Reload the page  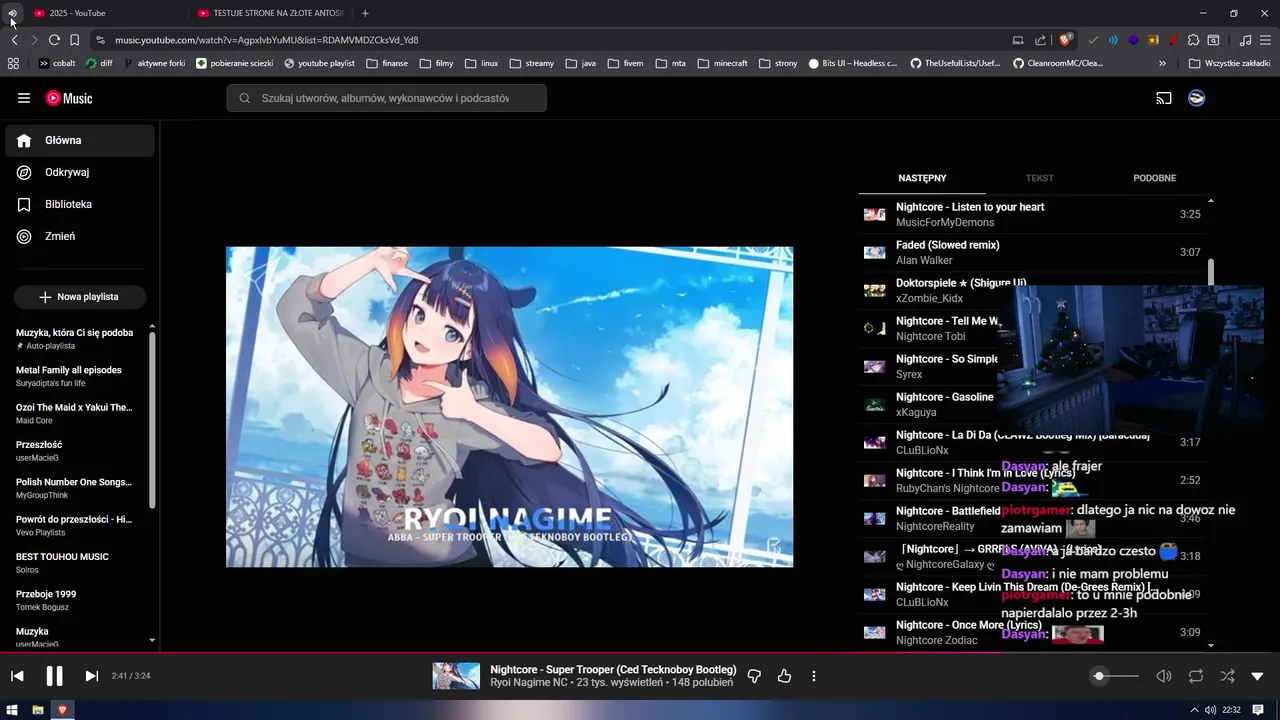click(x=54, y=40)
